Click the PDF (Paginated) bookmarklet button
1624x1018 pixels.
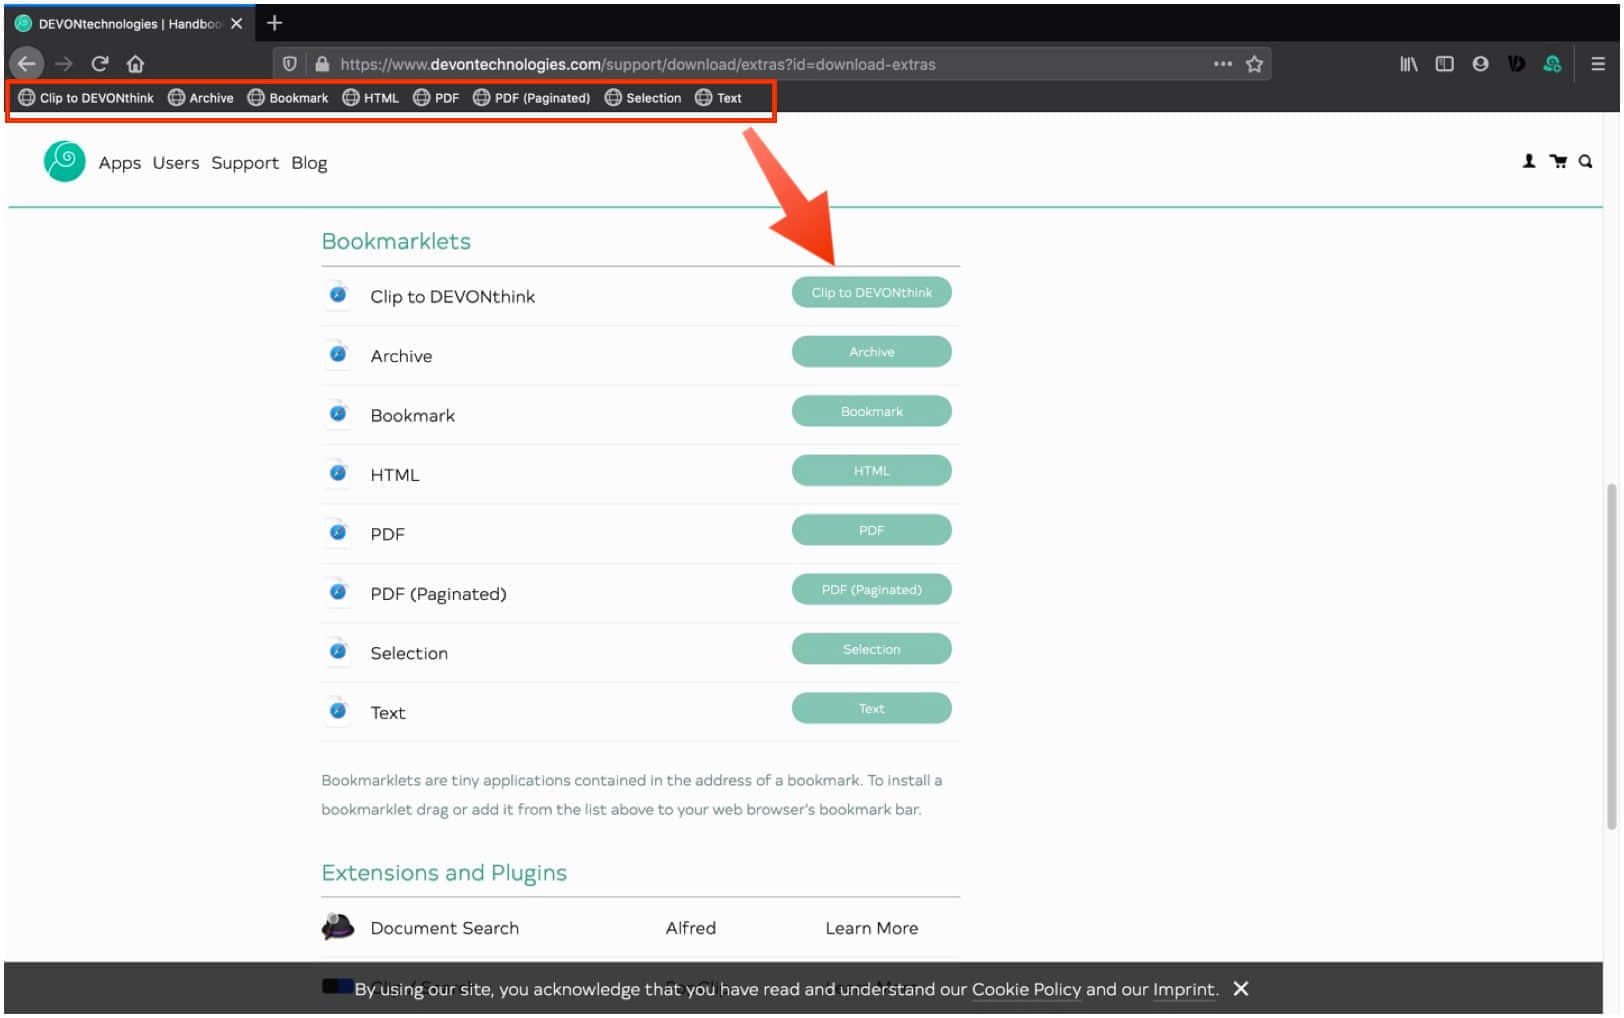coord(871,590)
